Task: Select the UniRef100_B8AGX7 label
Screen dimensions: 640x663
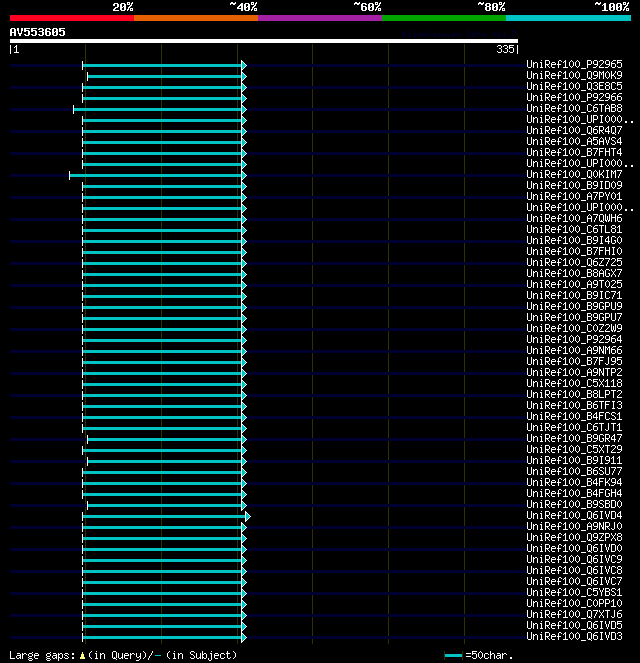Action: click(x=574, y=273)
